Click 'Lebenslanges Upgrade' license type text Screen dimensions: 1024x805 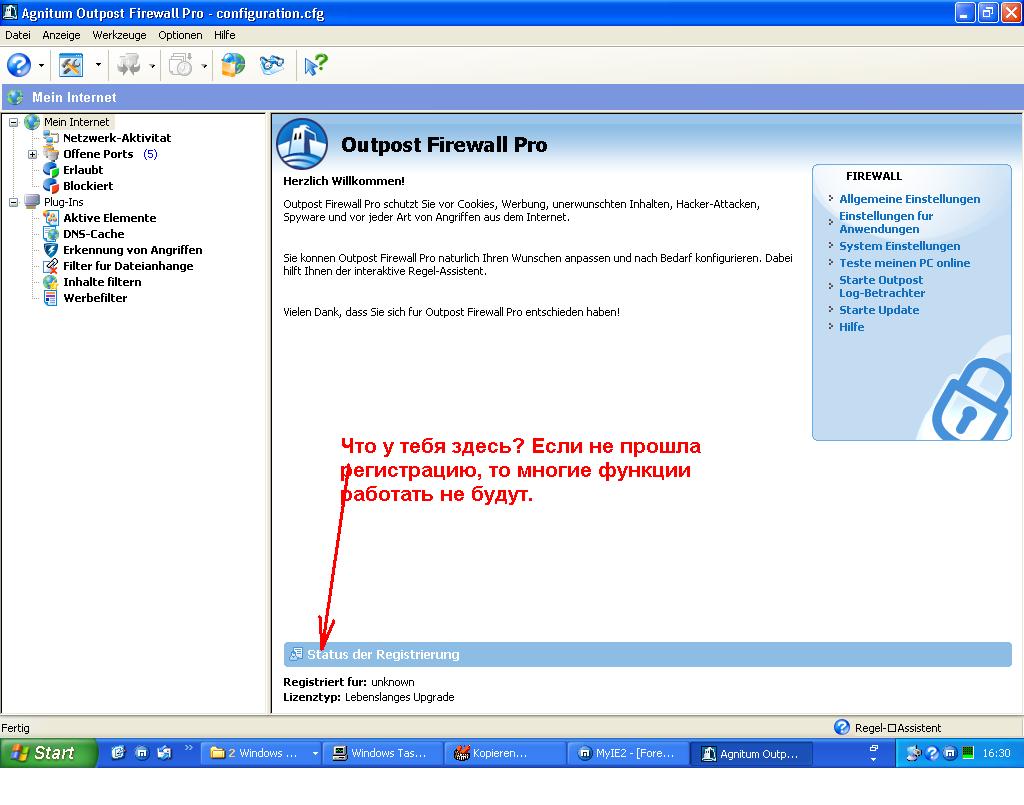click(x=400, y=697)
